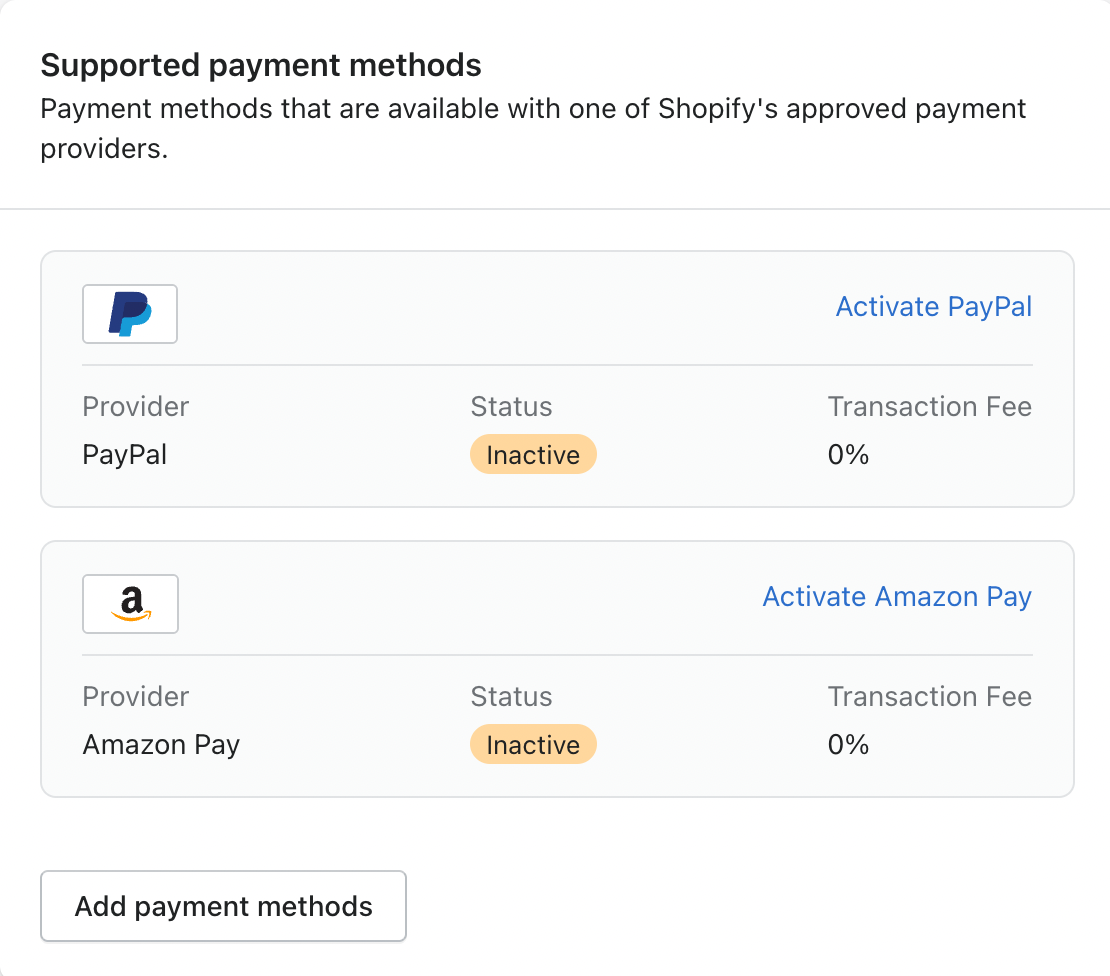Click the Activate Amazon Pay link

[897, 597]
